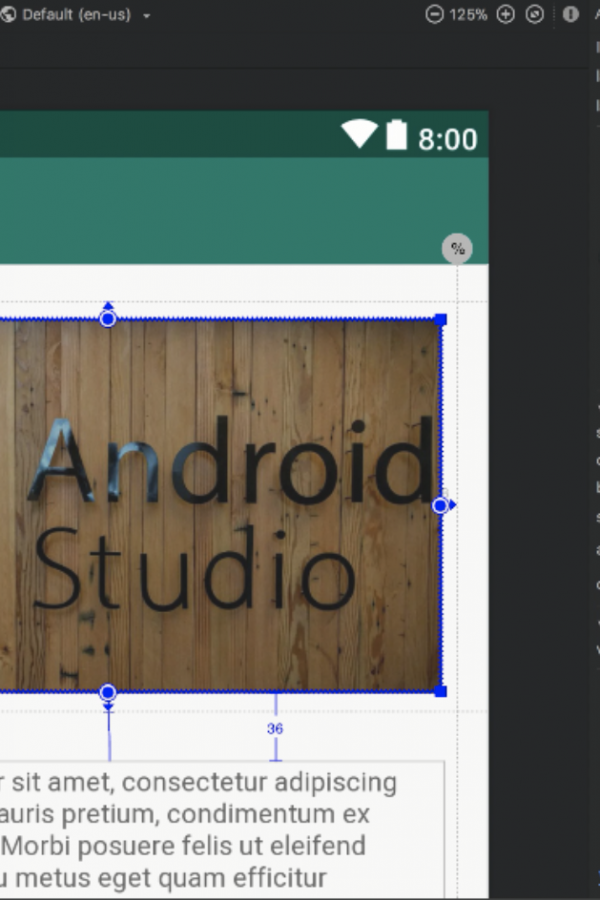Open the warnings and errors indicator
The height and width of the screenshot is (900, 600).
point(570,14)
